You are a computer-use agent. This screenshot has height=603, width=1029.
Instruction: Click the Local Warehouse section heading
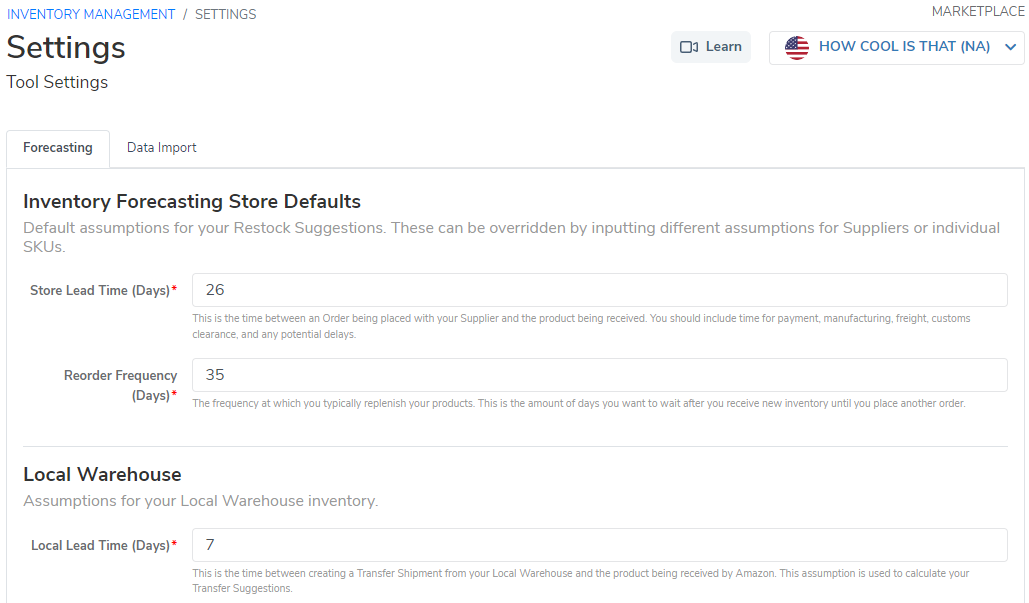point(102,474)
